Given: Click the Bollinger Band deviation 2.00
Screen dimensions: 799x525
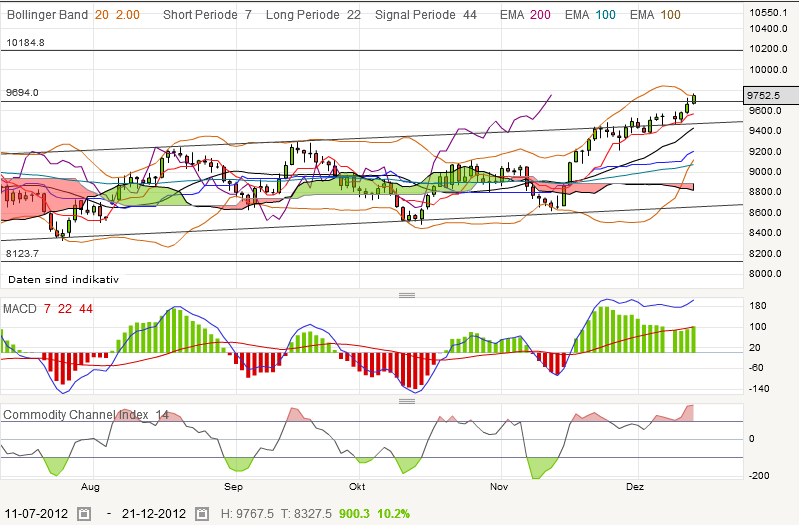Looking at the screenshot, I should click(127, 15).
